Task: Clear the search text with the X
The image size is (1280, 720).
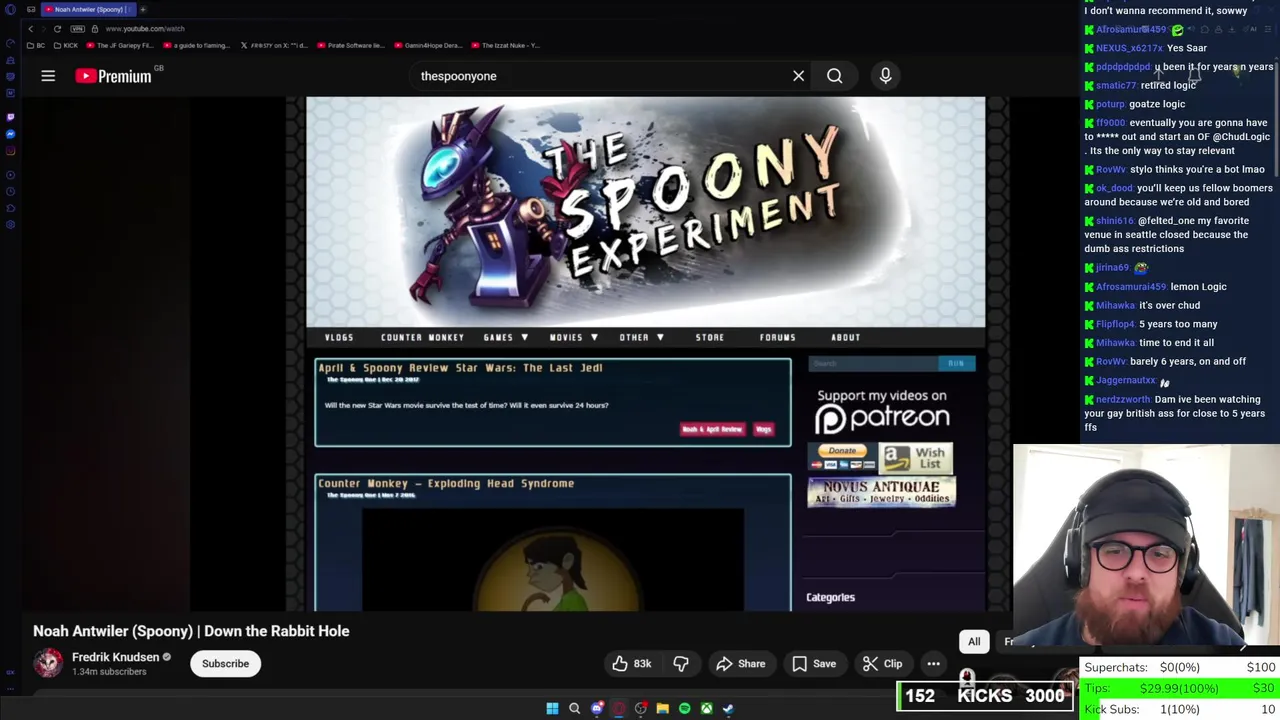Action: click(798, 76)
